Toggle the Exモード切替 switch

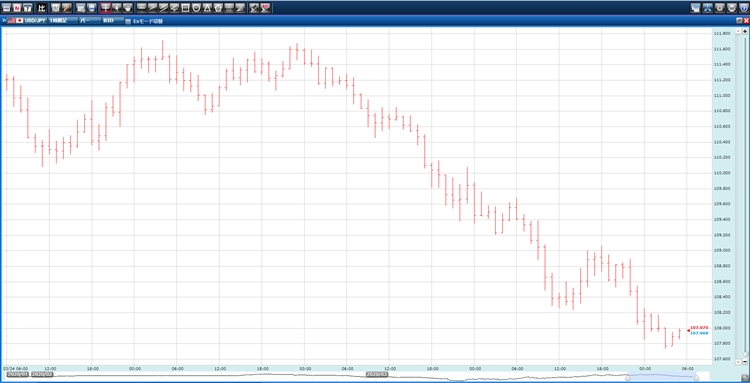(x=144, y=21)
